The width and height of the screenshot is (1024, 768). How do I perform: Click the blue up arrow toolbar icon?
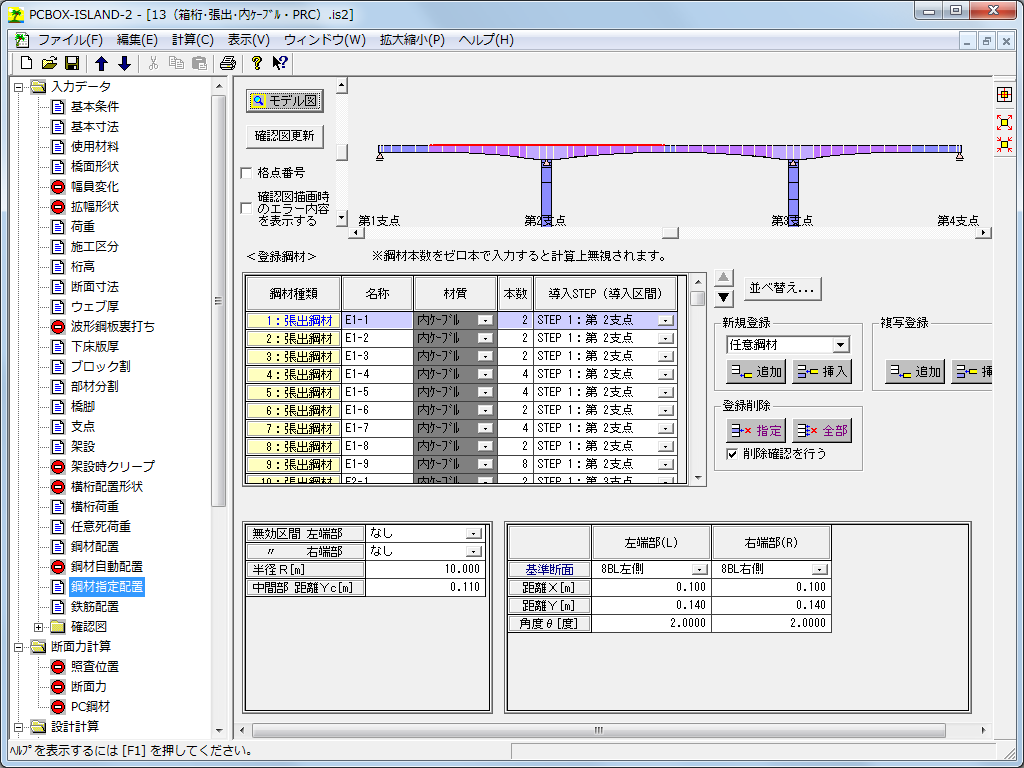101,63
